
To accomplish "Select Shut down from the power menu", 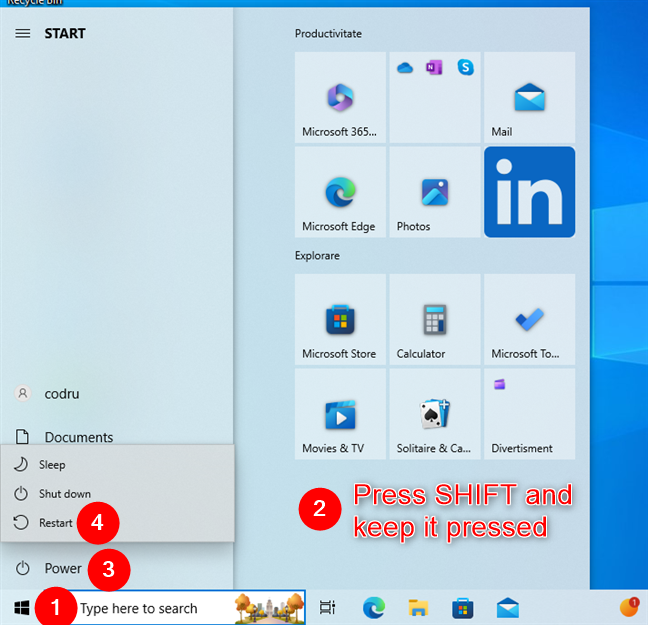I will tap(118, 494).
